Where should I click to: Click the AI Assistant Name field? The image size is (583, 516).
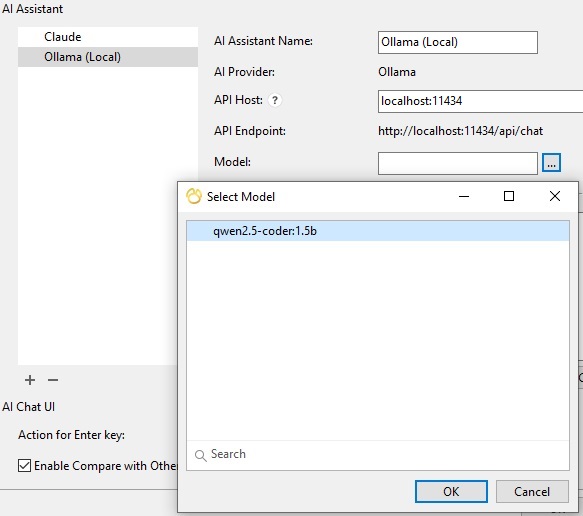click(458, 42)
